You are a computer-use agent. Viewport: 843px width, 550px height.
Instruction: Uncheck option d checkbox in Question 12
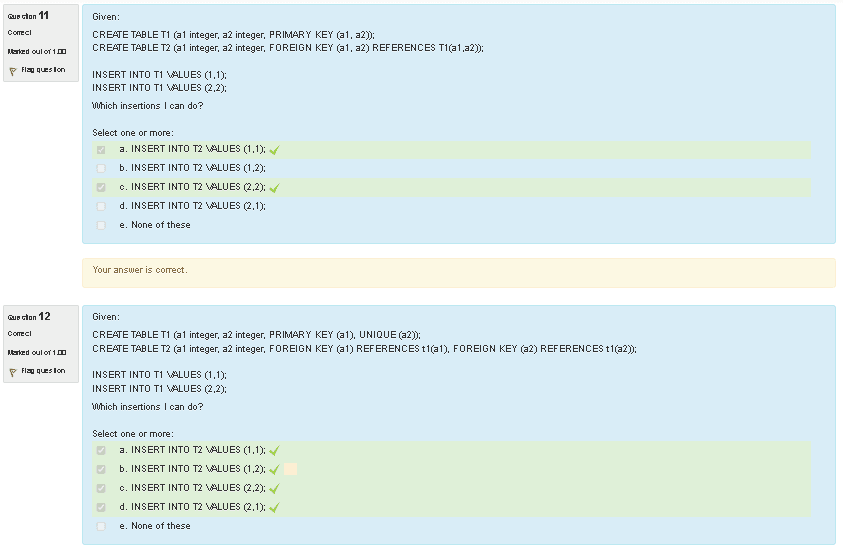101,507
